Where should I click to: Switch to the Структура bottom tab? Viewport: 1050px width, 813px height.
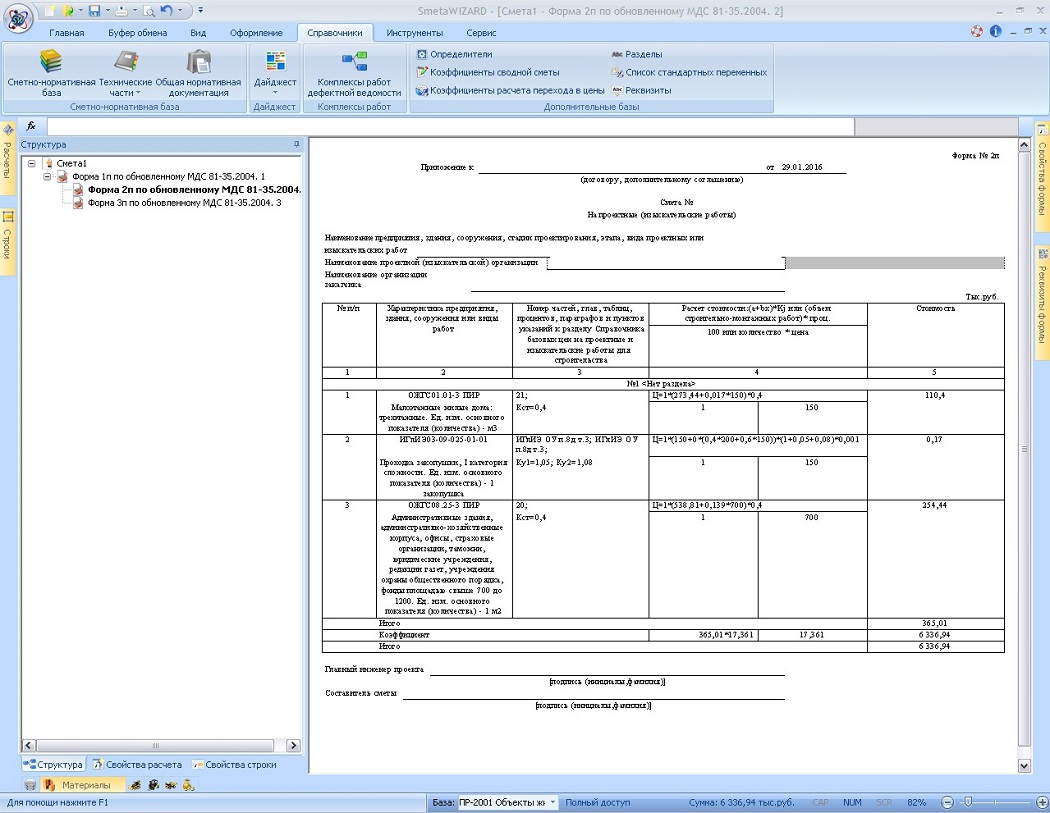coord(53,765)
